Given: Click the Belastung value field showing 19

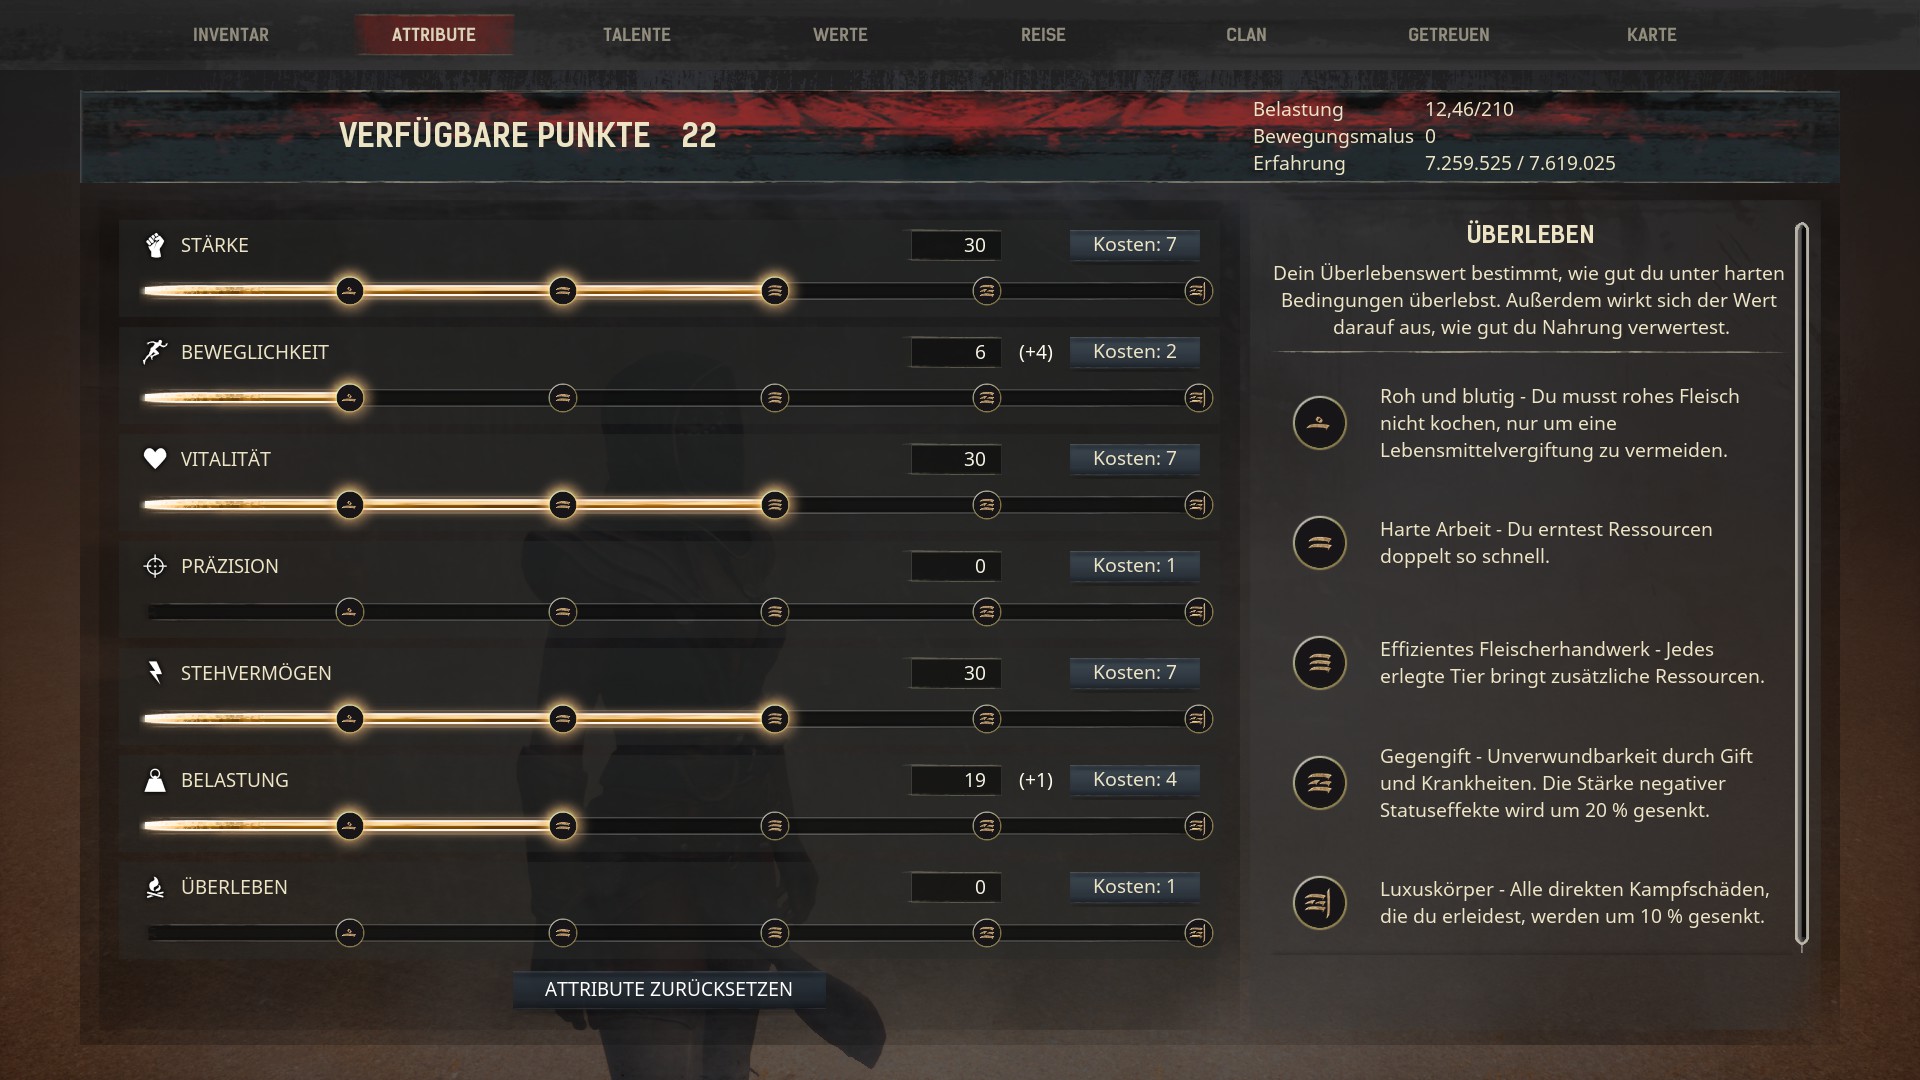Looking at the screenshot, I should click(x=956, y=780).
